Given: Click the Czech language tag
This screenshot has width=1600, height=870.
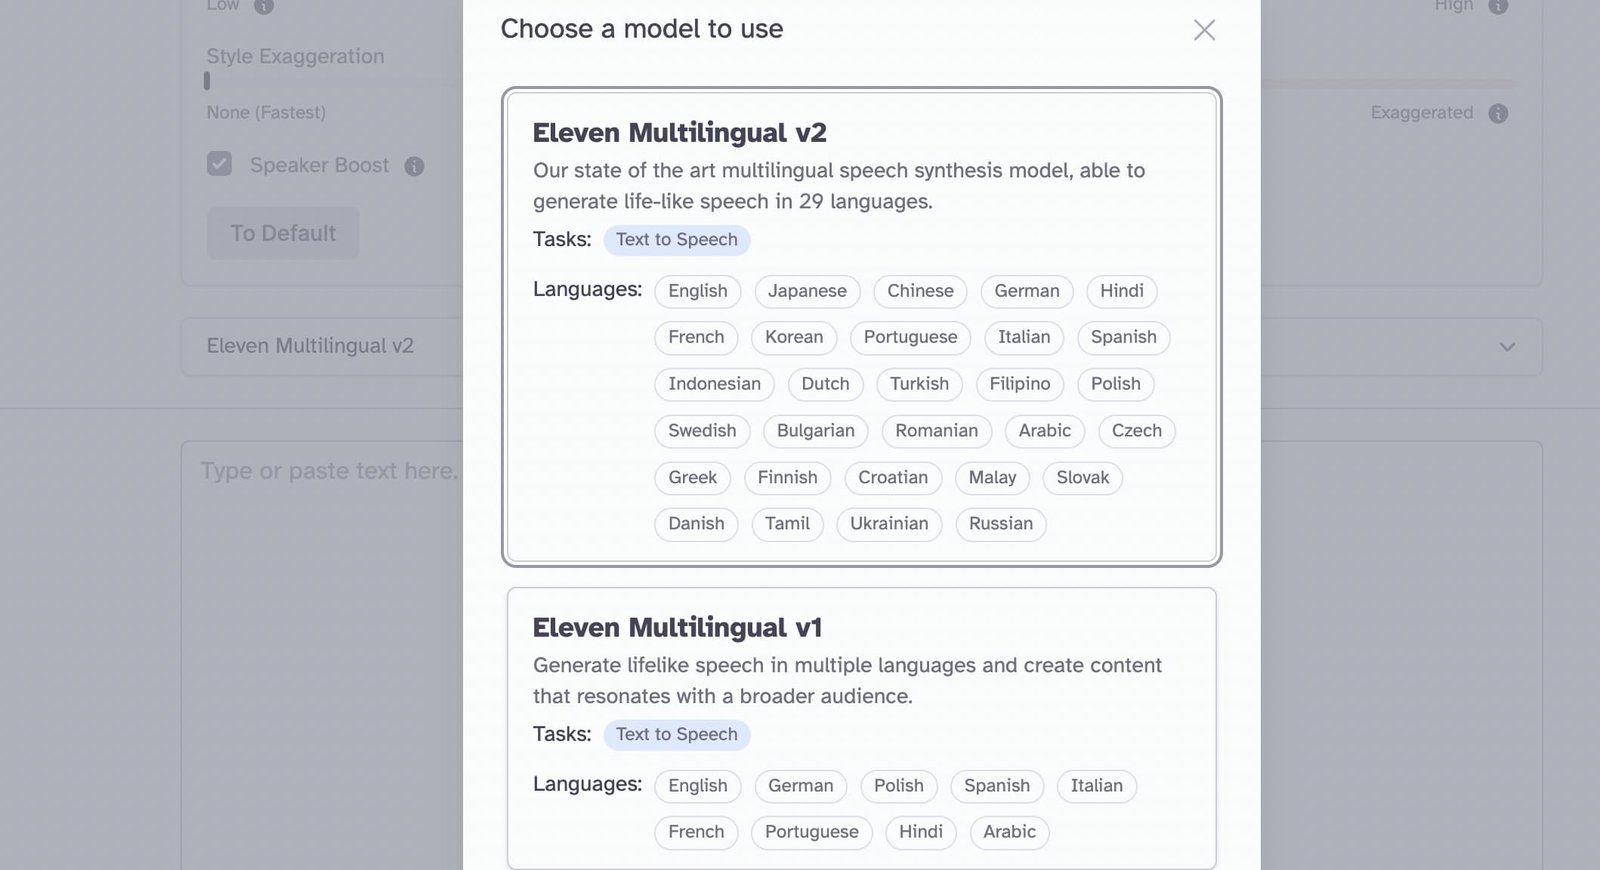Looking at the screenshot, I should (1137, 431).
